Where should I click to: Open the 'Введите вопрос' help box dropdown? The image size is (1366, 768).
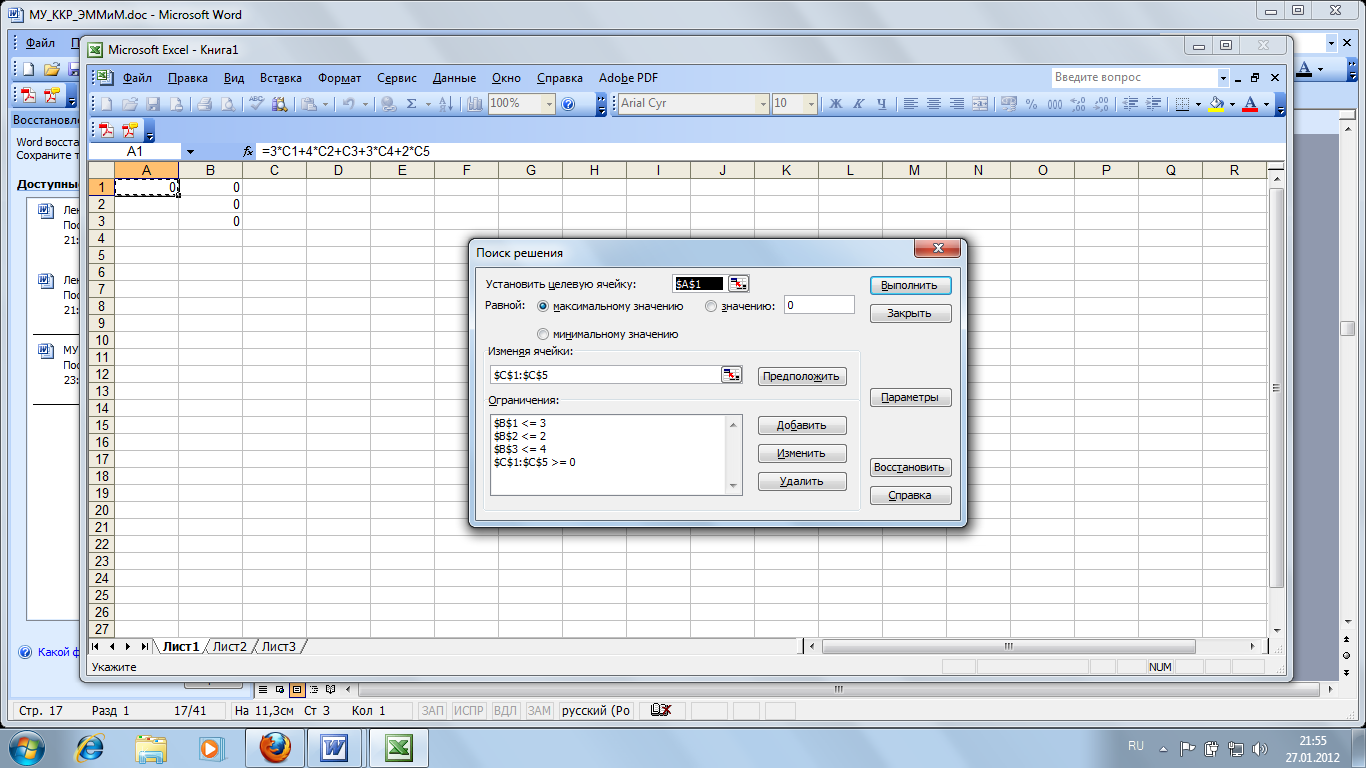pos(1223,77)
